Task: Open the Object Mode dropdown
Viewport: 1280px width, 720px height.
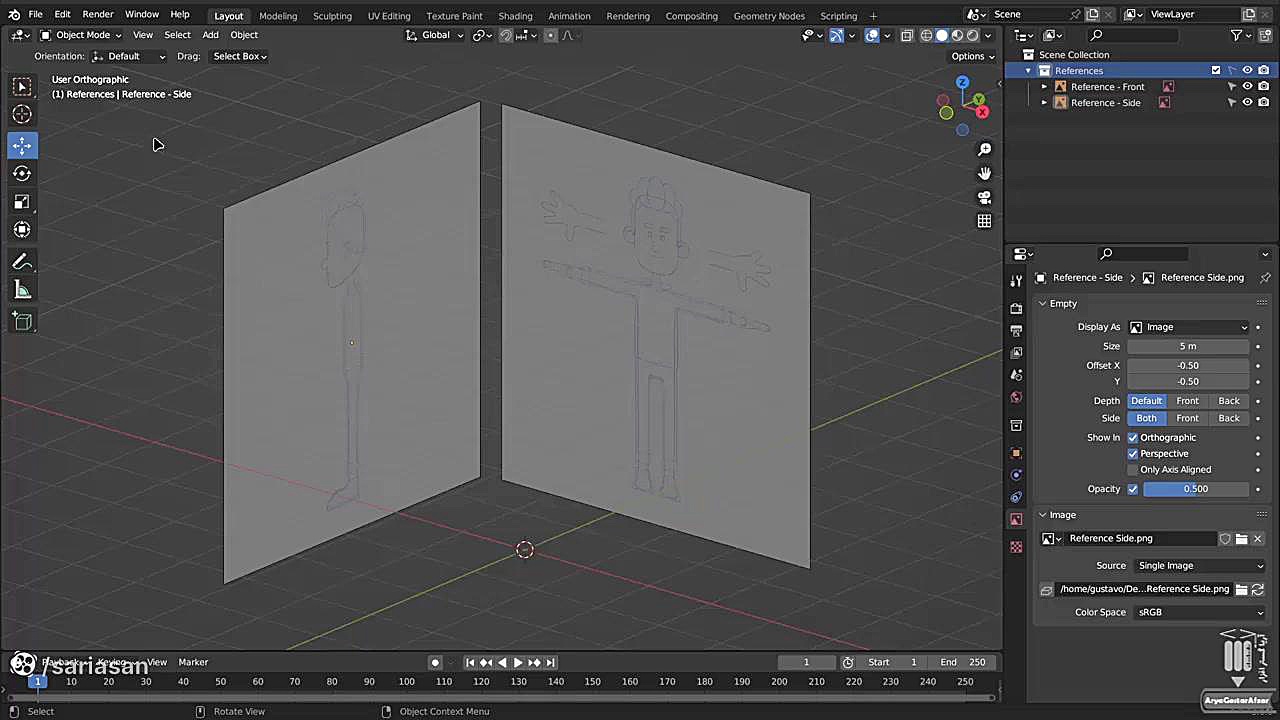Action: (81, 35)
